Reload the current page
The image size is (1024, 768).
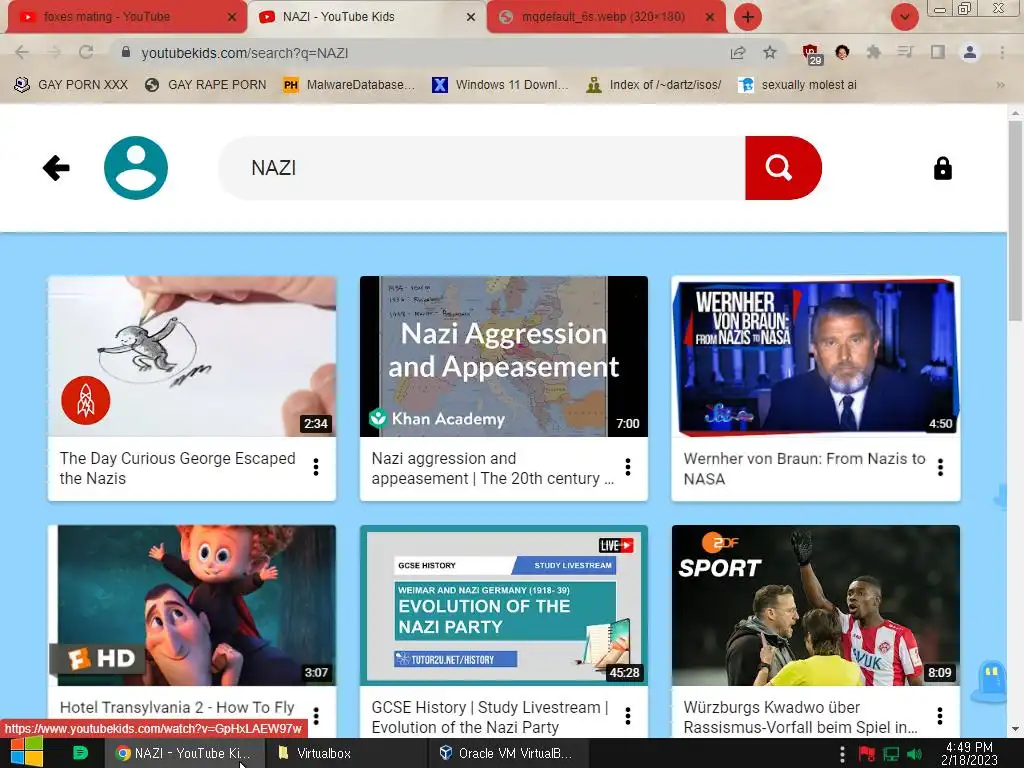click(x=86, y=52)
